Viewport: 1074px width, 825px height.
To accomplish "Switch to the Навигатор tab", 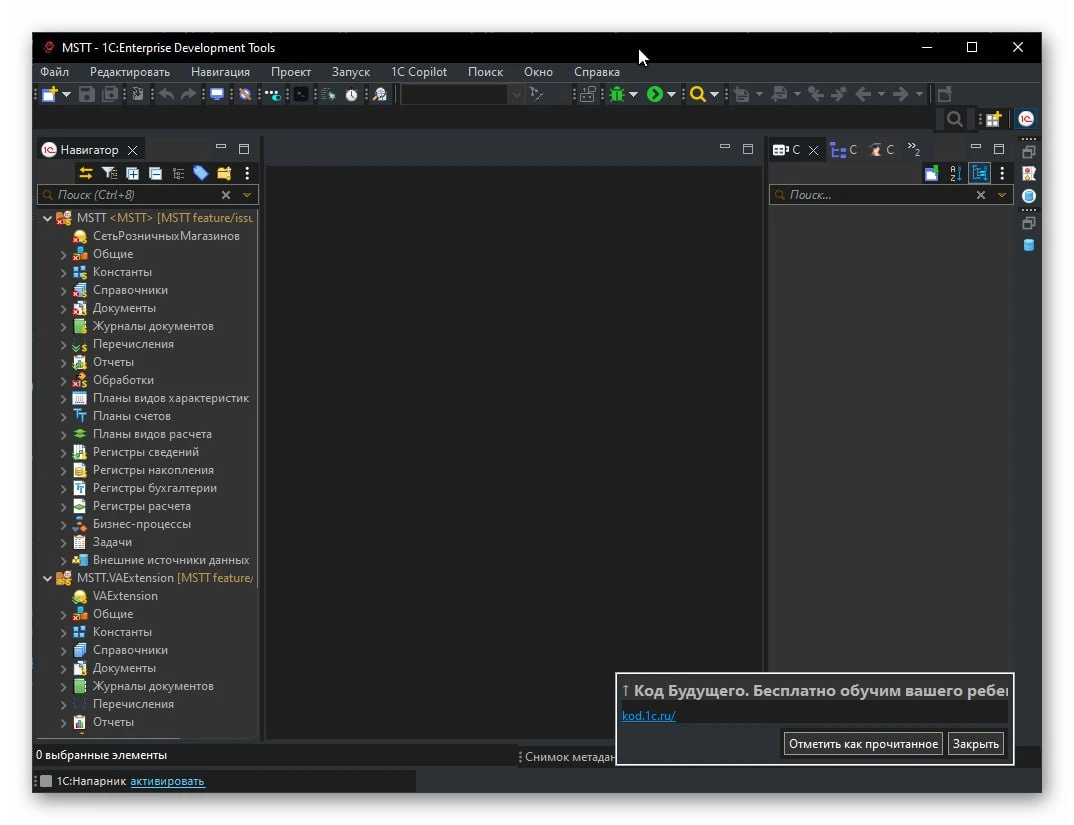I will 89,150.
